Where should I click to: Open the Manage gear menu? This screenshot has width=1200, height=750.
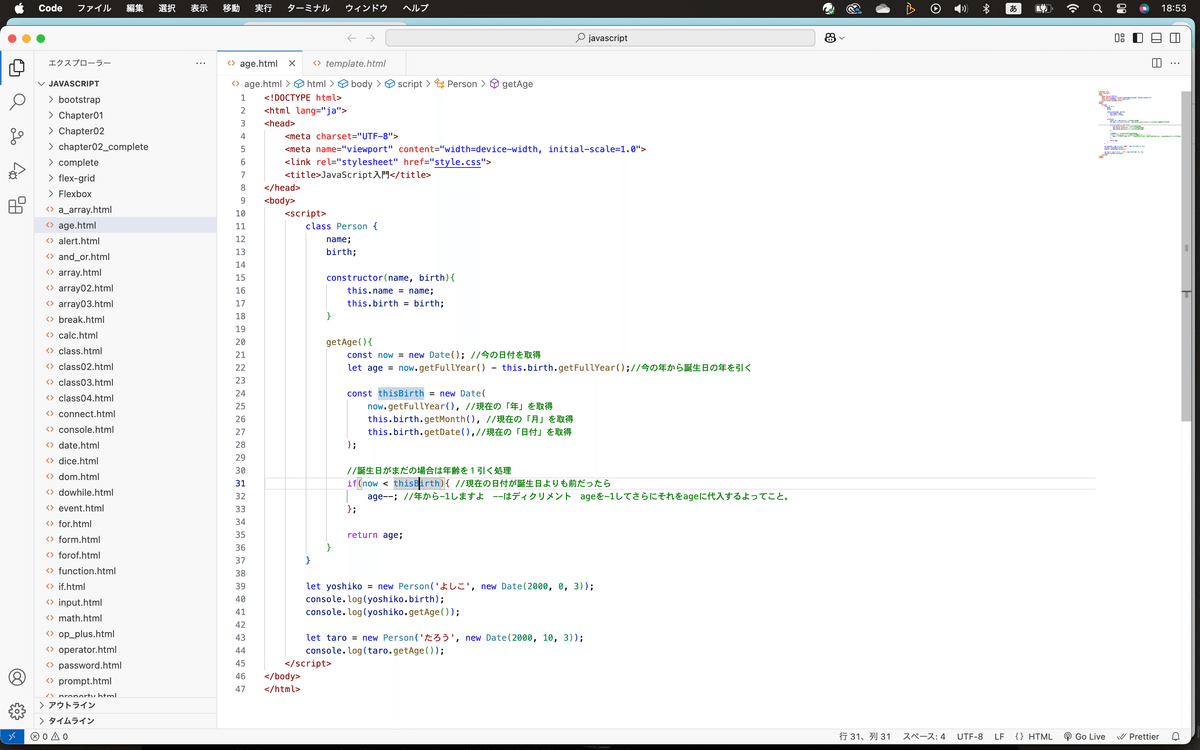[16, 711]
